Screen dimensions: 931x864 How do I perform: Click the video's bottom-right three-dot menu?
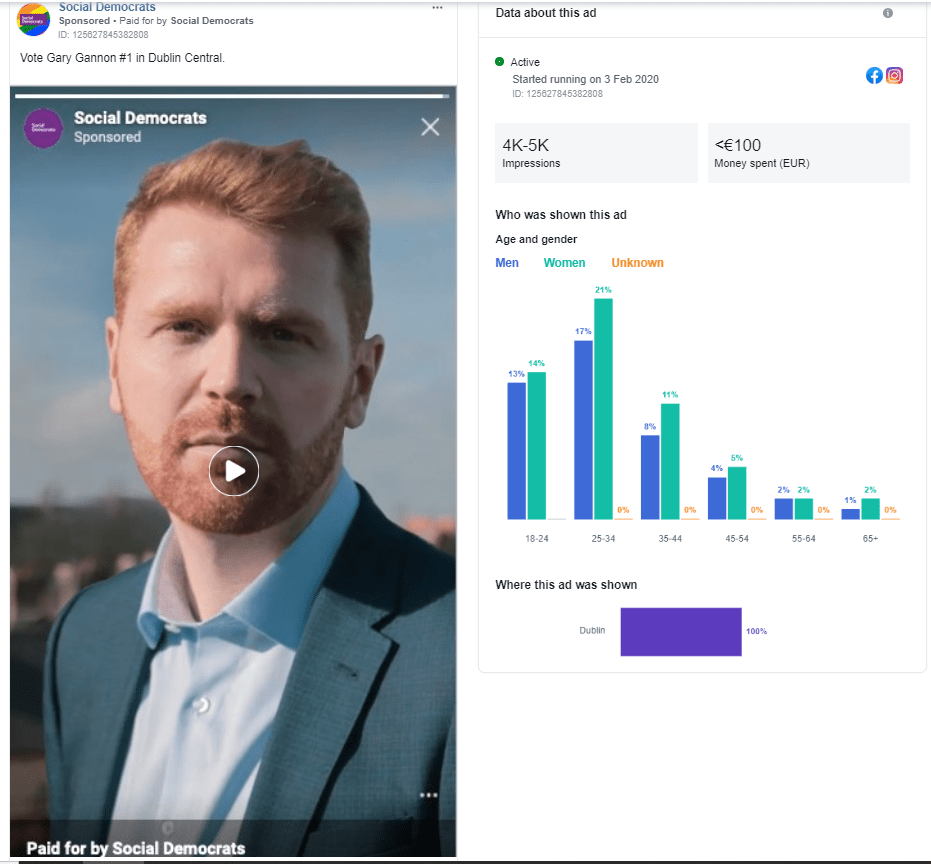(429, 795)
